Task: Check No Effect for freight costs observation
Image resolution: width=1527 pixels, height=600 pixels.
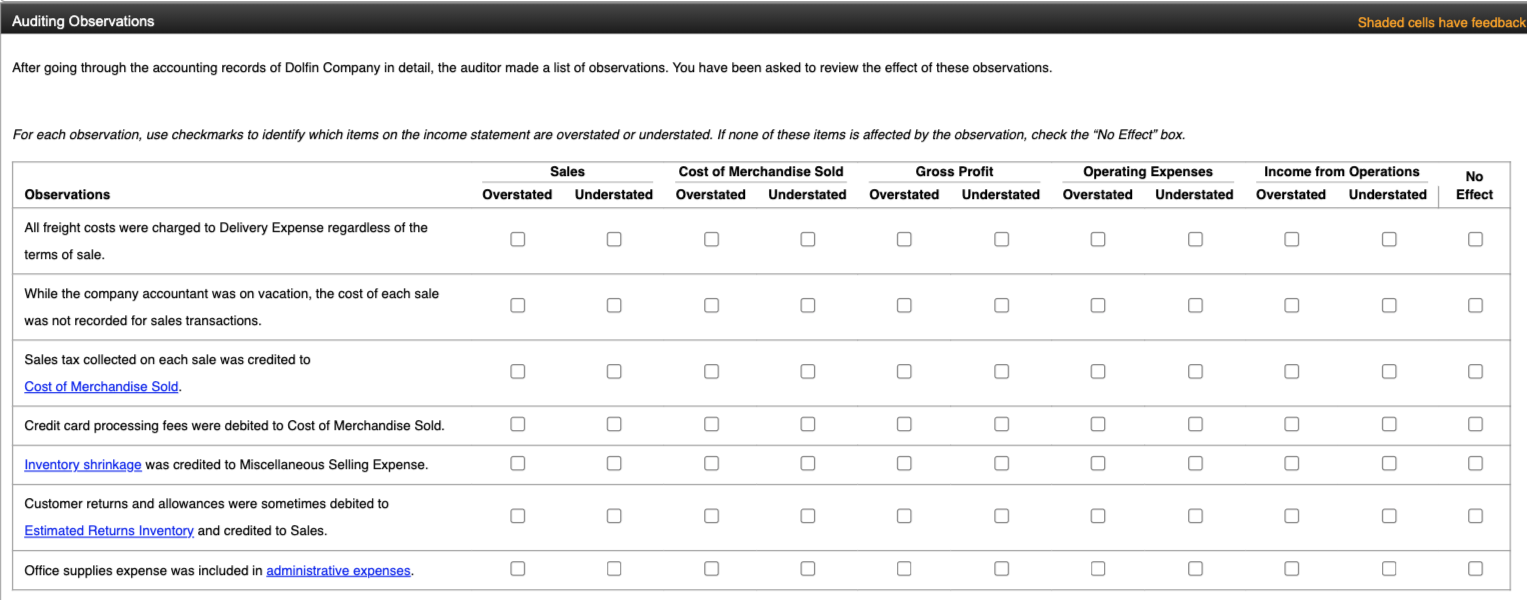Action: (1475, 239)
